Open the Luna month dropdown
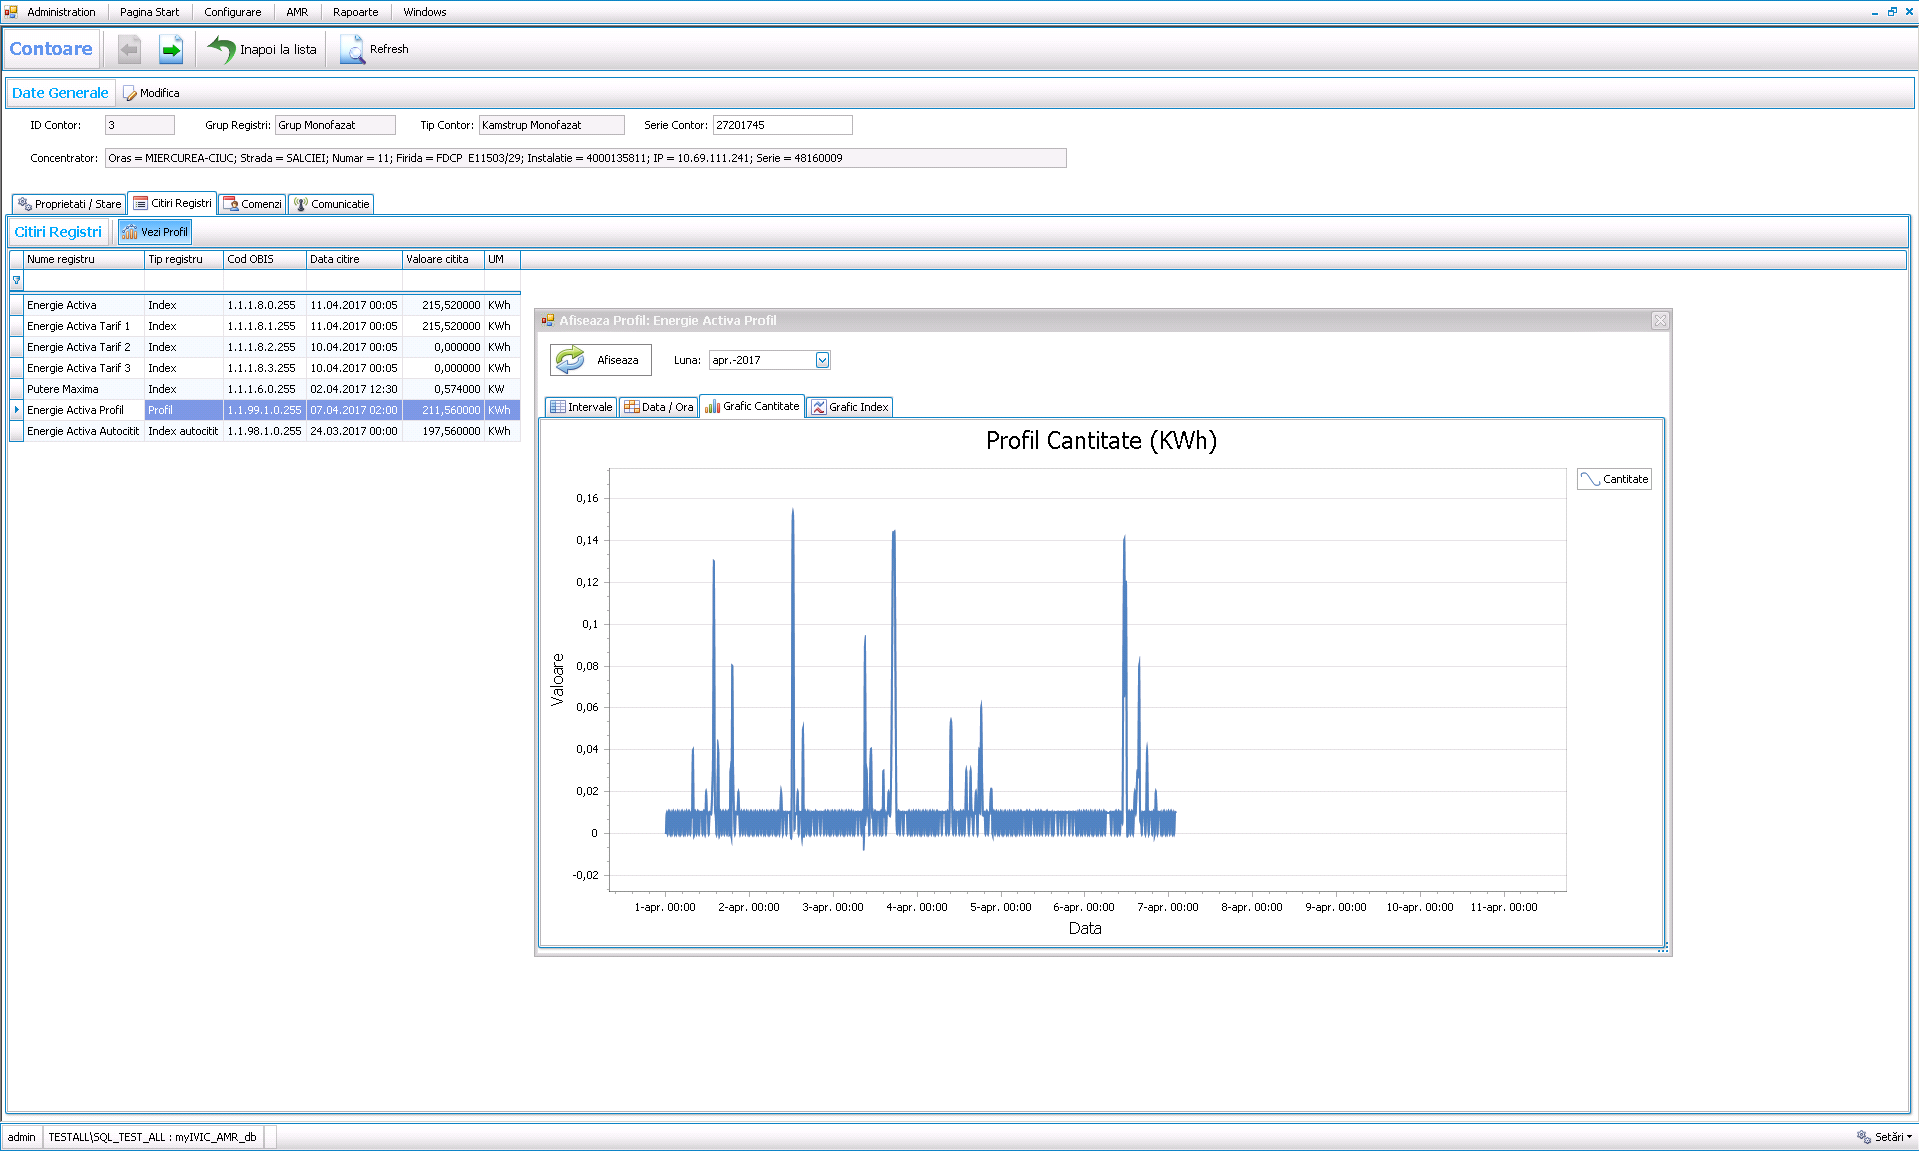Image resolution: width=1919 pixels, height=1152 pixels. click(821, 360)
